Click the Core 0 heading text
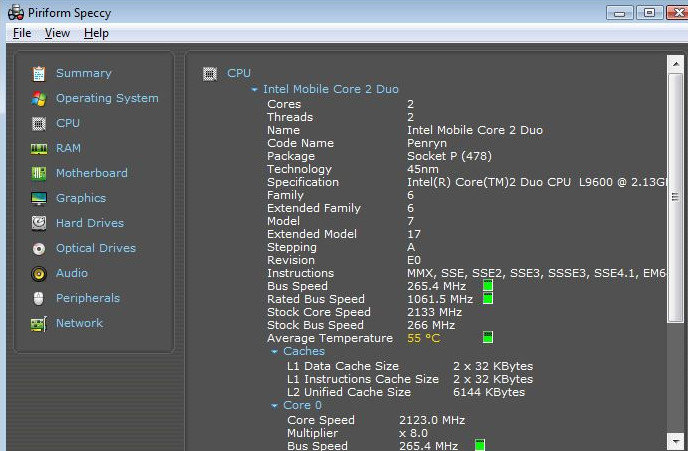Screen dimensions: 688x451 pyautogui.click(x=302, y=405)
